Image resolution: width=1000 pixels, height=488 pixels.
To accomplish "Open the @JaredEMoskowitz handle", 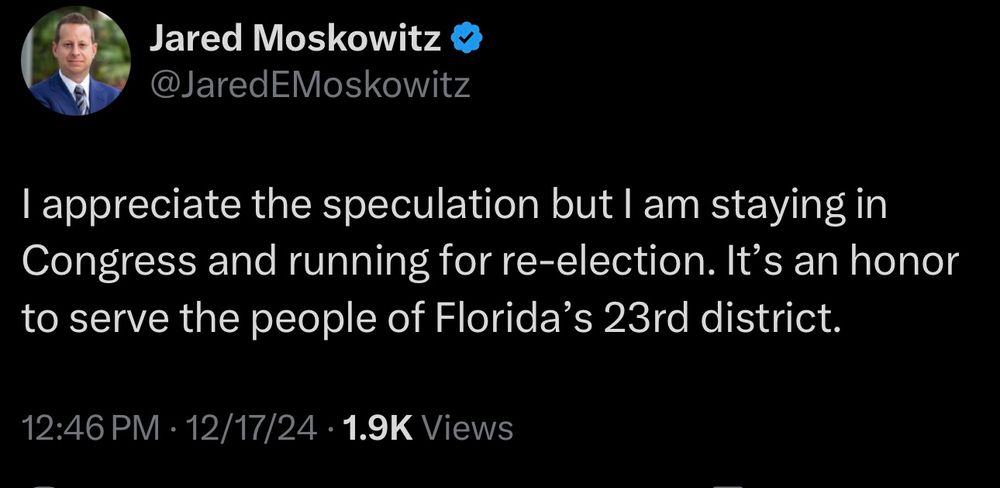I will (x=308, y=86).
